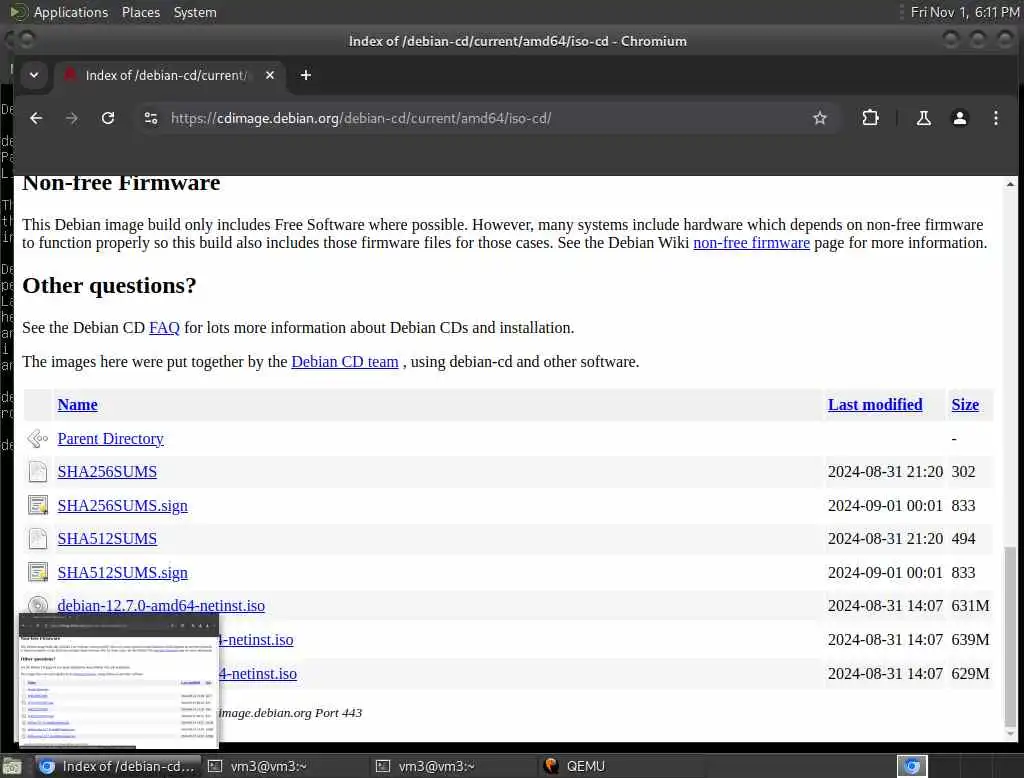Open the Chromium three-dot menu
Viewport: 1024px width, 778px height.
tap(995, 118)
